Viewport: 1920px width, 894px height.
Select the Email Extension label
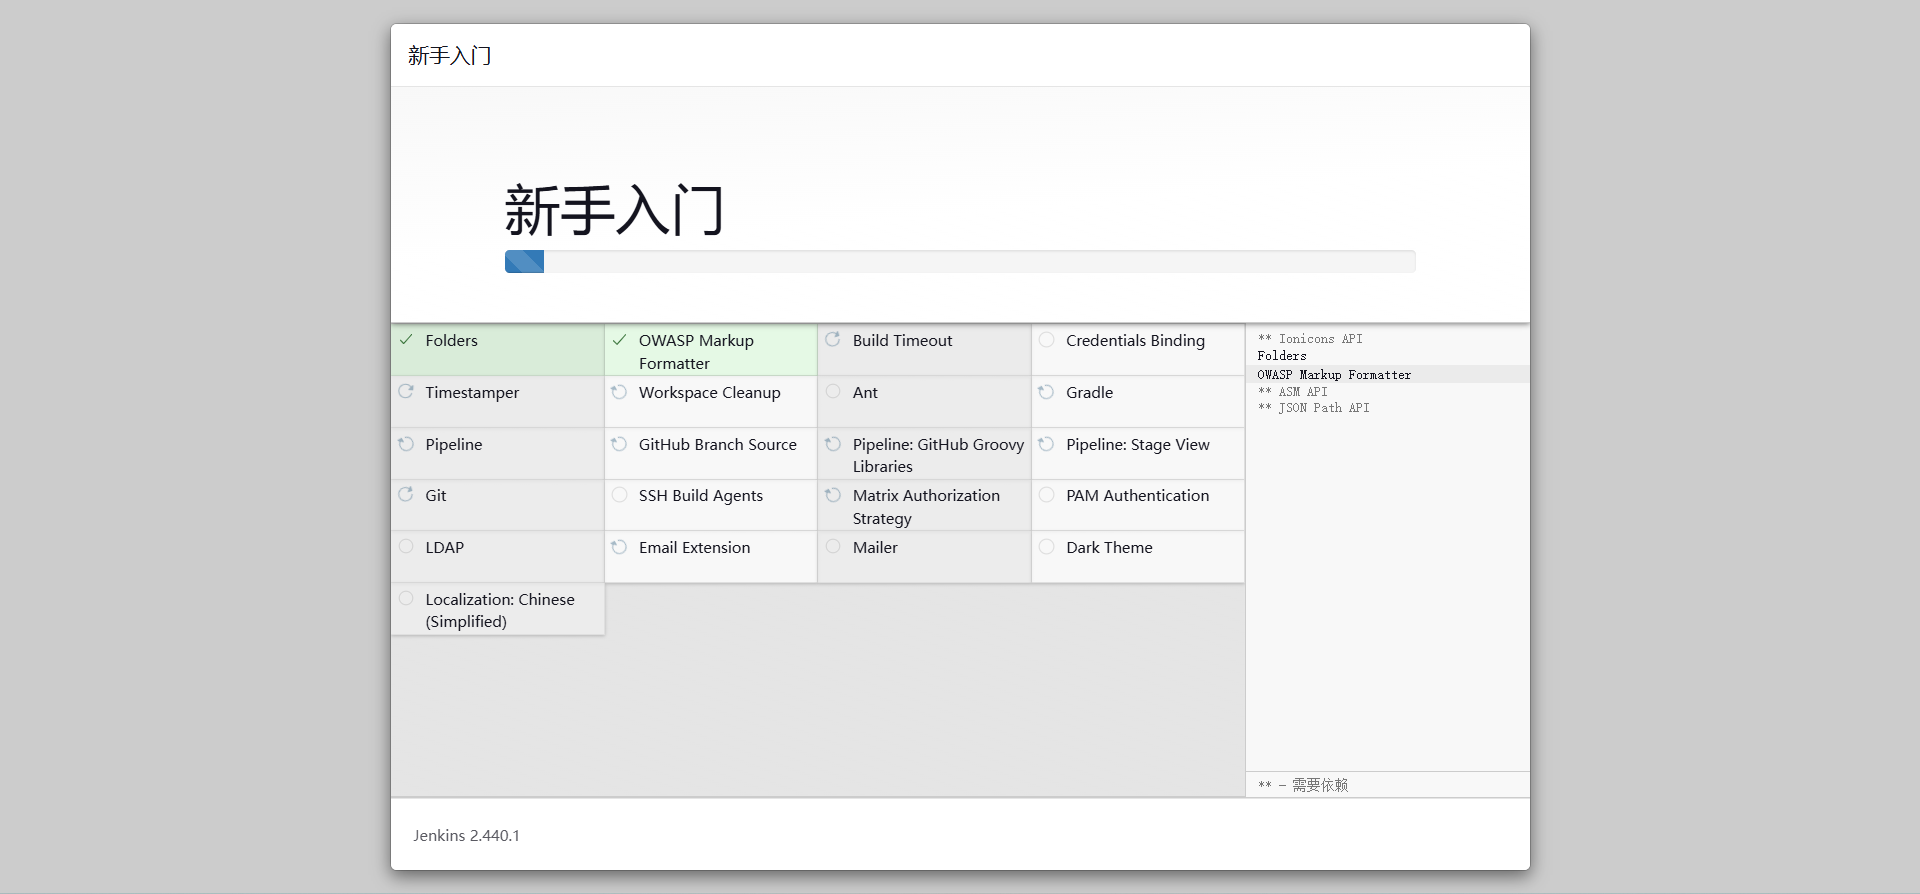[694, 548]
